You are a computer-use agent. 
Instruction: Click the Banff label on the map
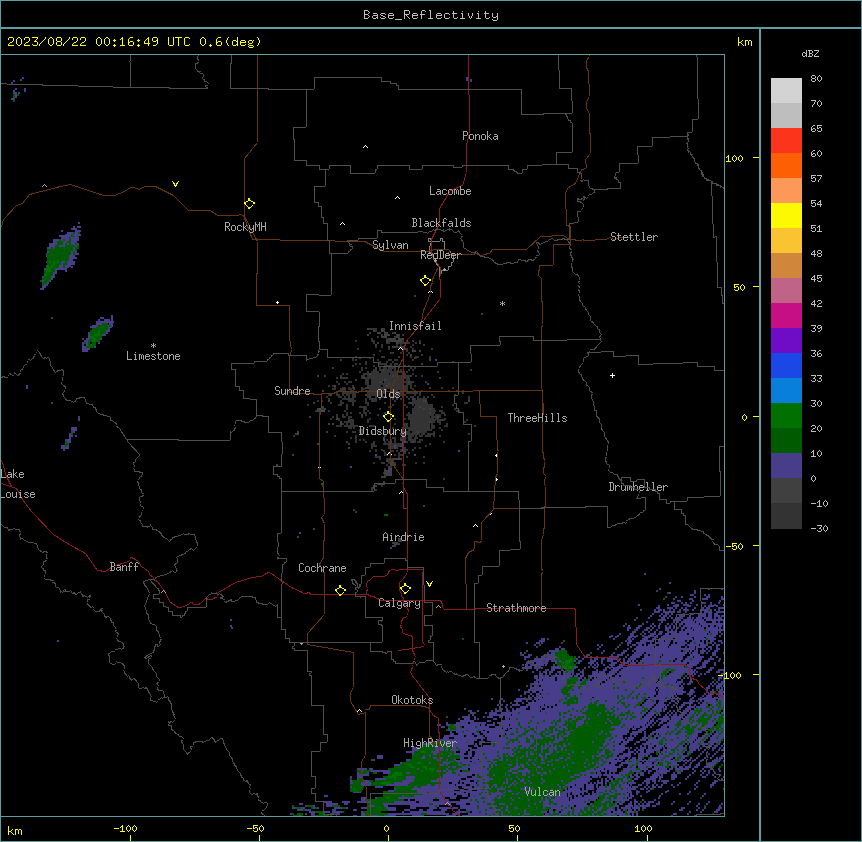[x=124, y=567]
